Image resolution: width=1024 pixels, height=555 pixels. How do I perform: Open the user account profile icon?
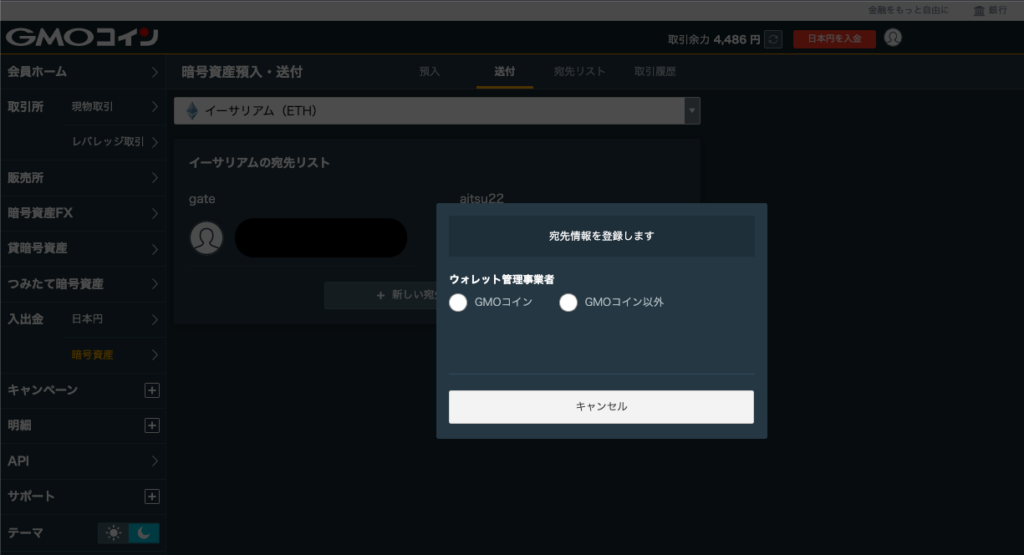click(x=893, y=38)
